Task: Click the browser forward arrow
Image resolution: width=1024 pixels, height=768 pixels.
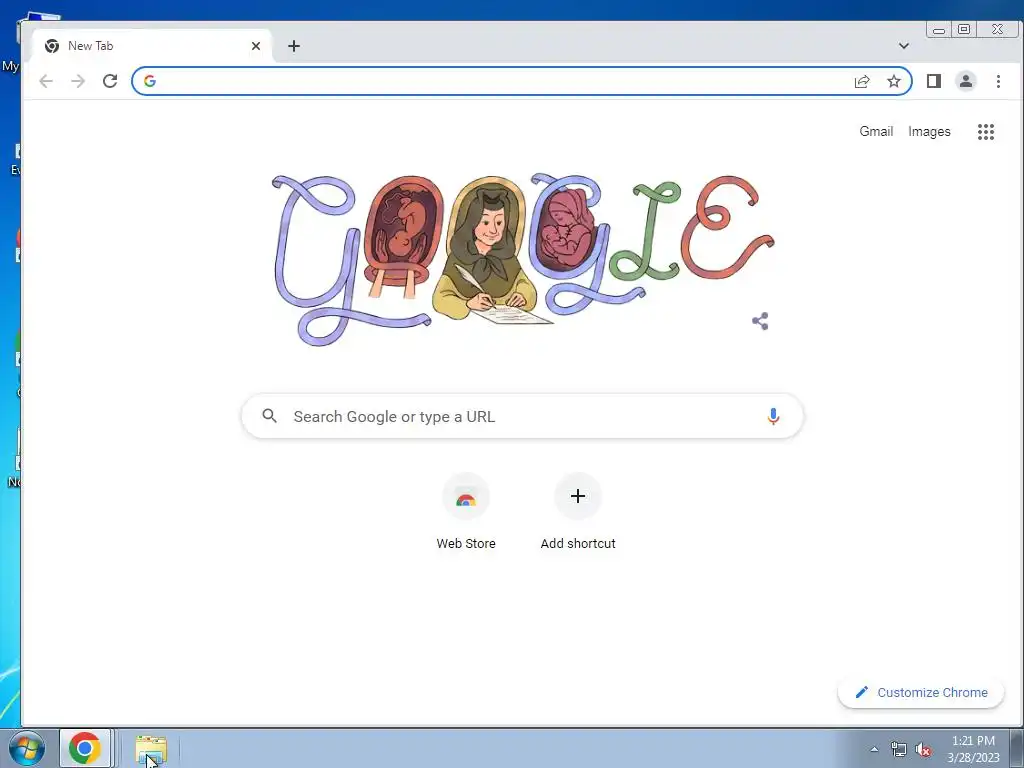Action: click(x=78, y=81)
